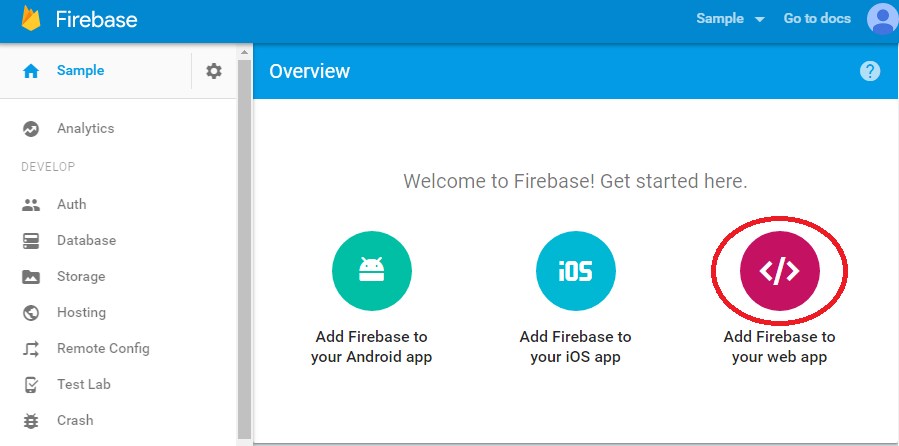The height and width of the screenshot is (446, 899).
Task: Click Add Firebase to your Android app text
Action: tap(372, 347)
